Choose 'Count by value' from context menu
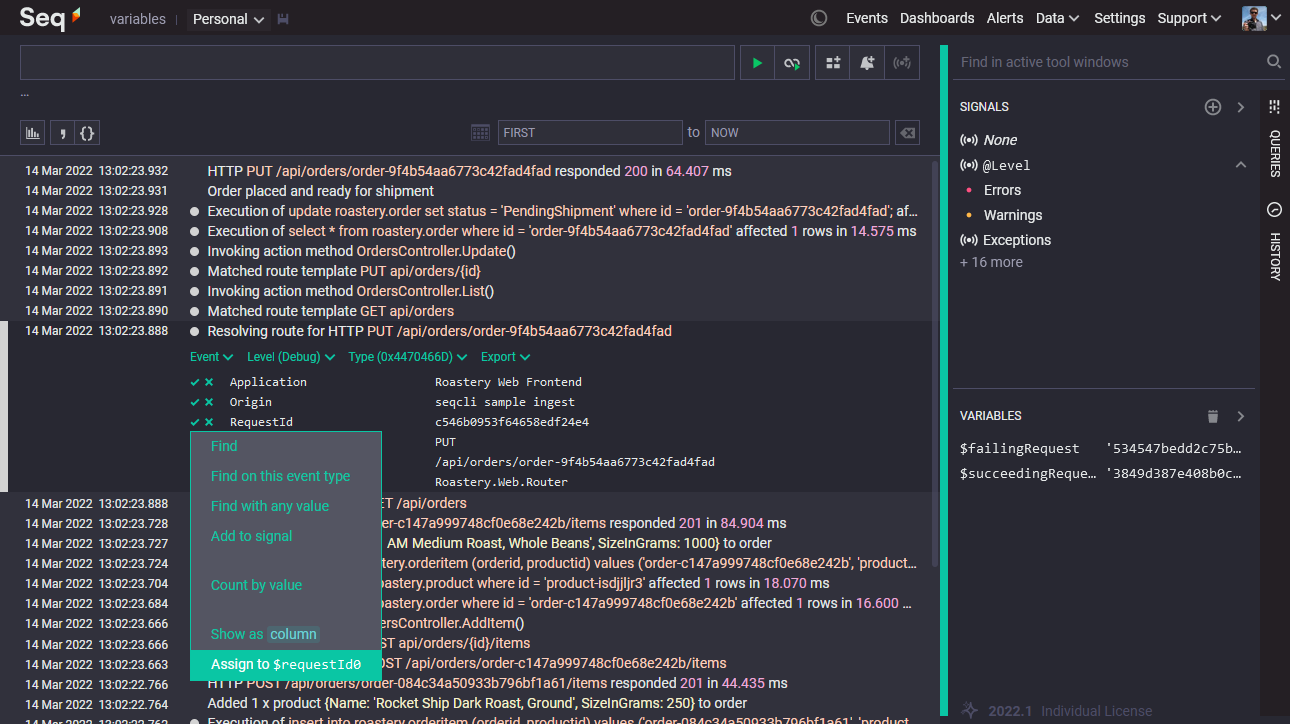This screenshot has width=1290, height=724. (256, 585)
